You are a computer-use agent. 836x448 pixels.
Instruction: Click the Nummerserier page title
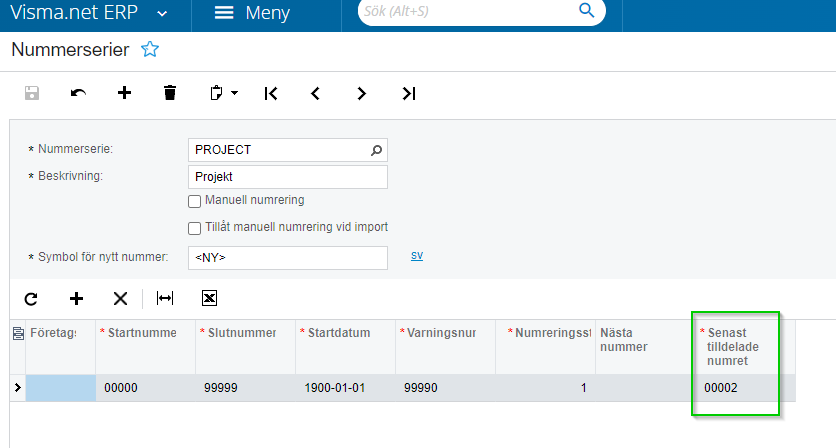click(x=70, y=50)
